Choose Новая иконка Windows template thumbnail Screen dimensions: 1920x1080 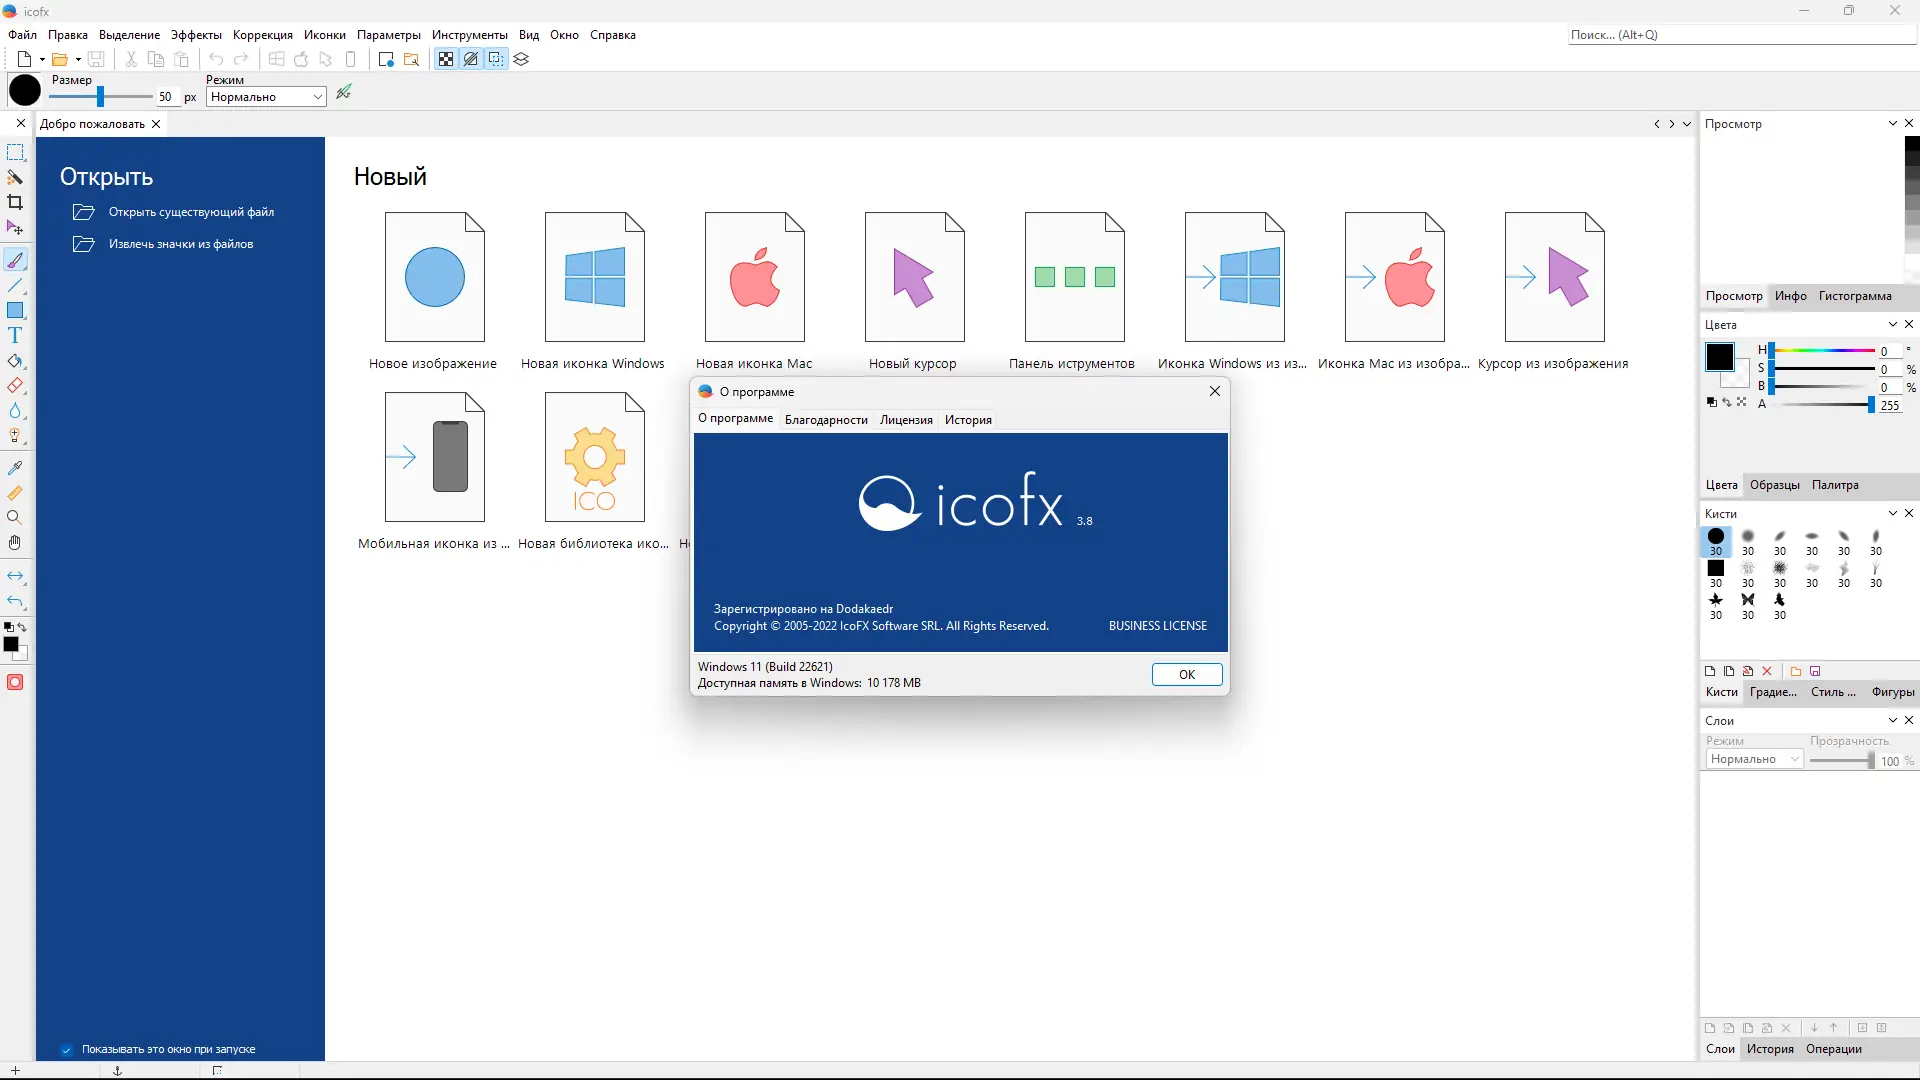(594, 278)
